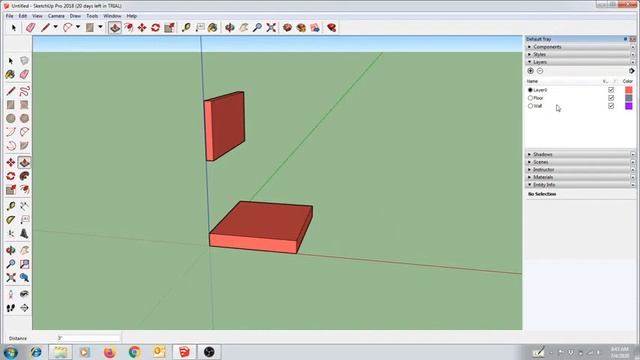Set Layer0 as the active layer
The image size is (640, 360).
(x=530, y=90)
